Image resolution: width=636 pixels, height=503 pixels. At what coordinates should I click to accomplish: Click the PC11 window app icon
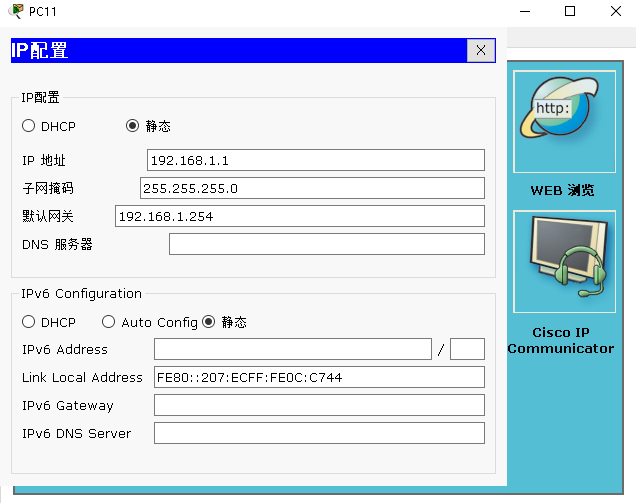click(x=16, y=11)
